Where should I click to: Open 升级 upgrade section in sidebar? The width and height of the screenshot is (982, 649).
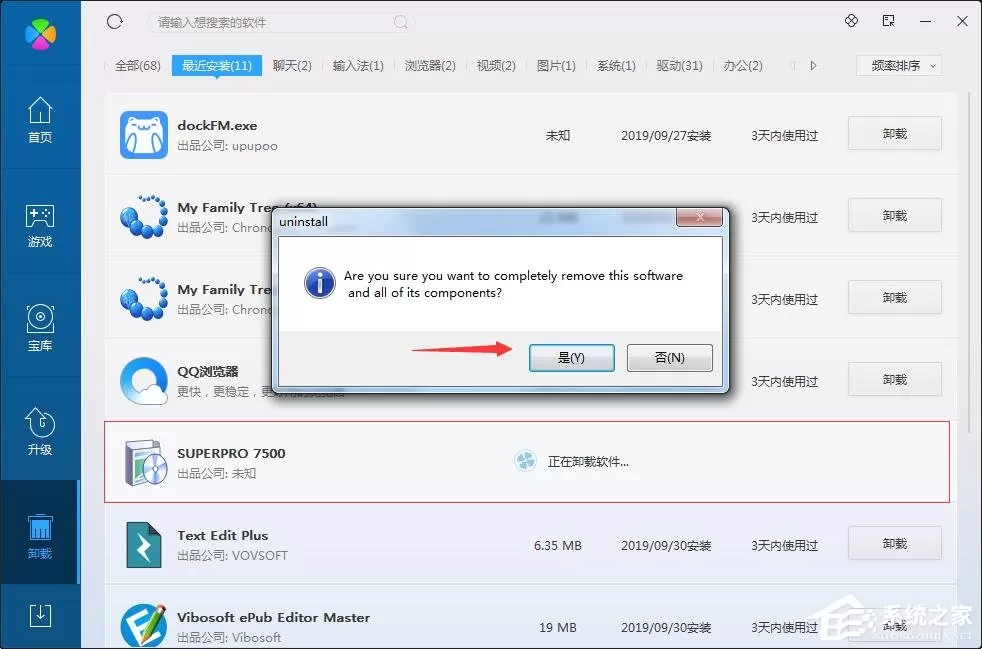coord(40,432)
